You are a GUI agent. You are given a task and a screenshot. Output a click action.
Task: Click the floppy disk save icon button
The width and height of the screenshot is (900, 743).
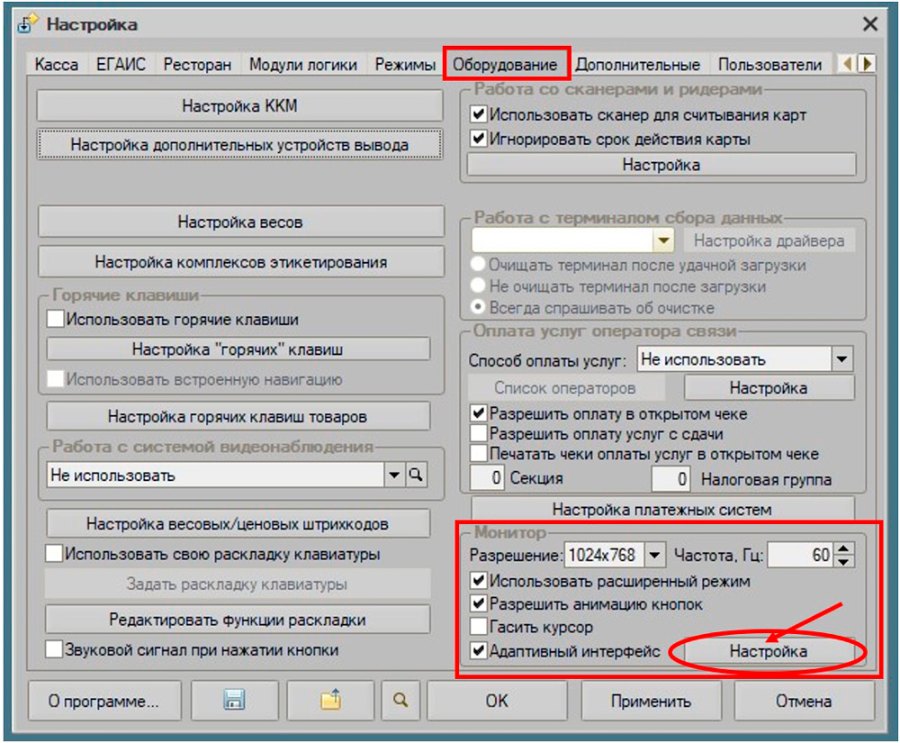coord(234,700)
